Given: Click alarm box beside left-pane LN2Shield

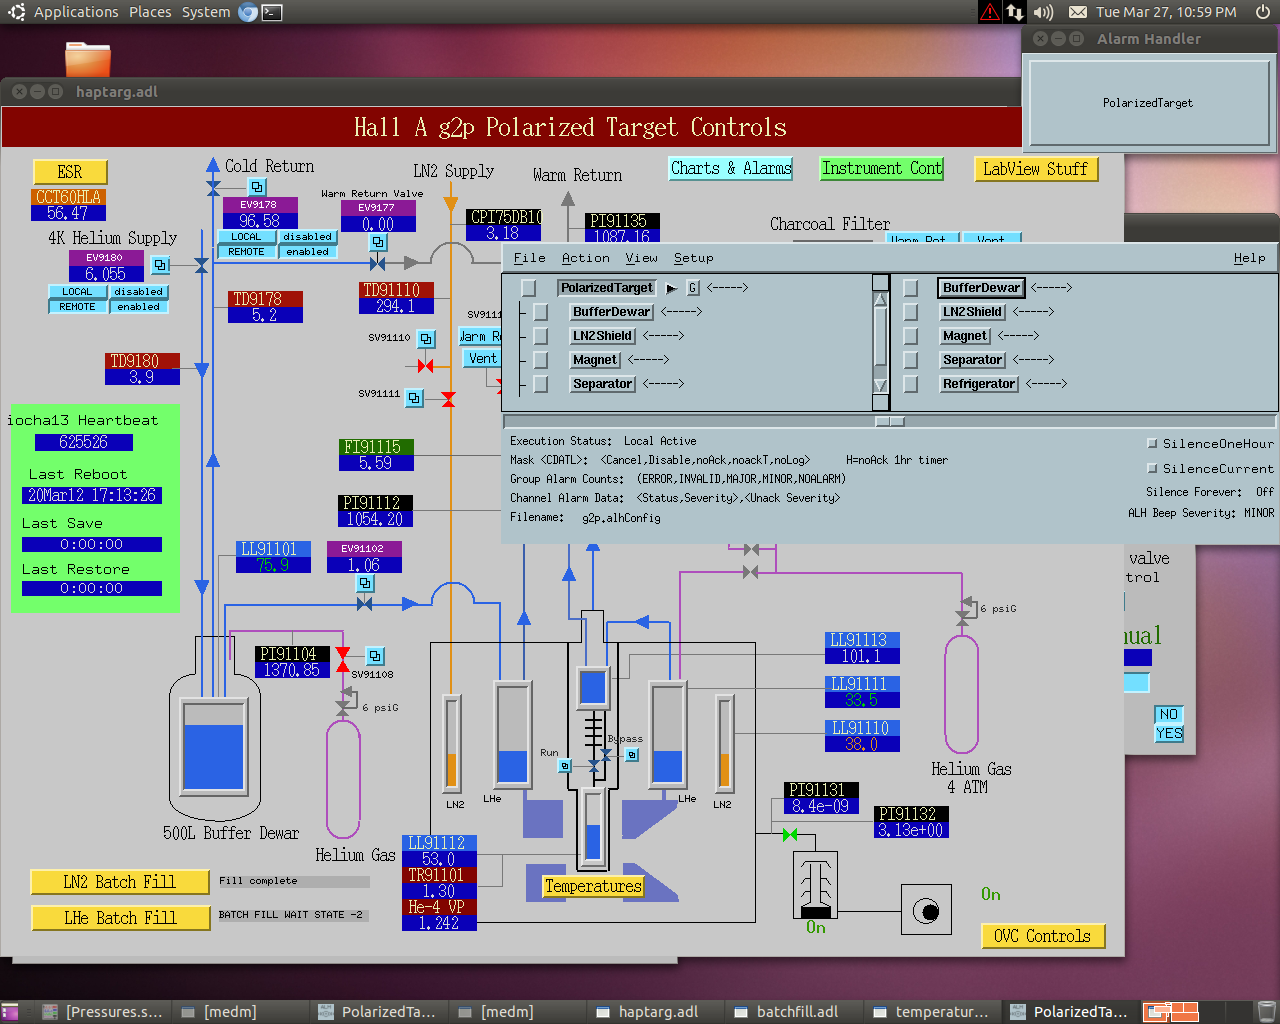Looking at the screenshot, I should (540, 336).
